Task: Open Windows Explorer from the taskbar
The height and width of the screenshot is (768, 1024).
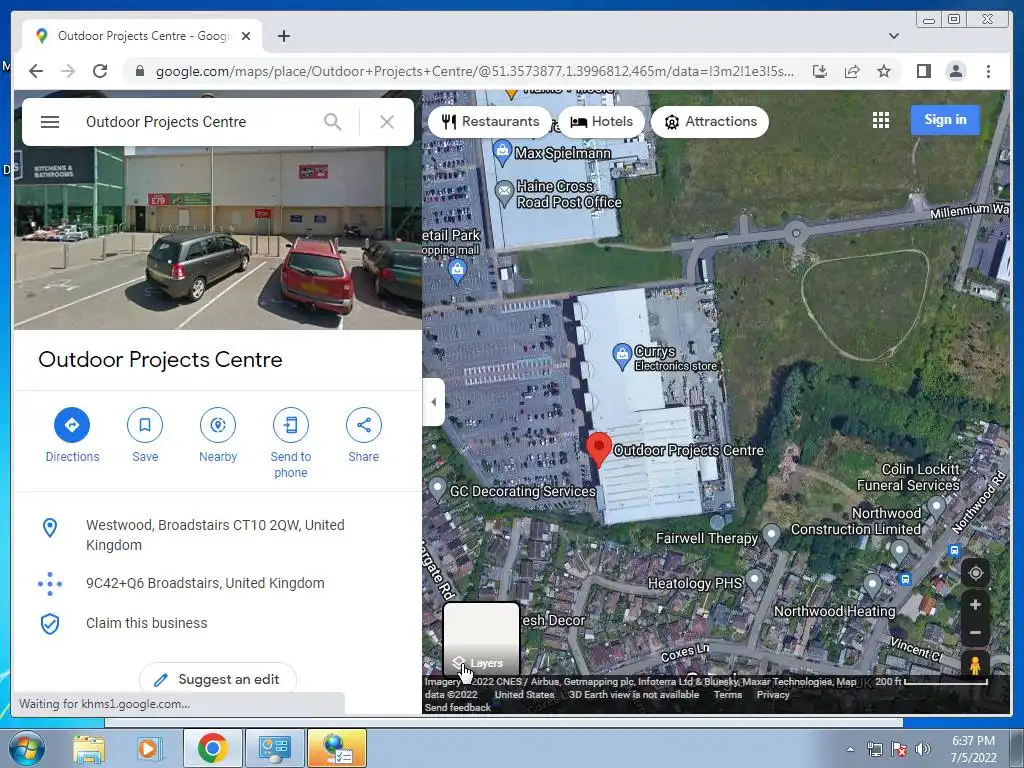Action: [x=89, y=748]
